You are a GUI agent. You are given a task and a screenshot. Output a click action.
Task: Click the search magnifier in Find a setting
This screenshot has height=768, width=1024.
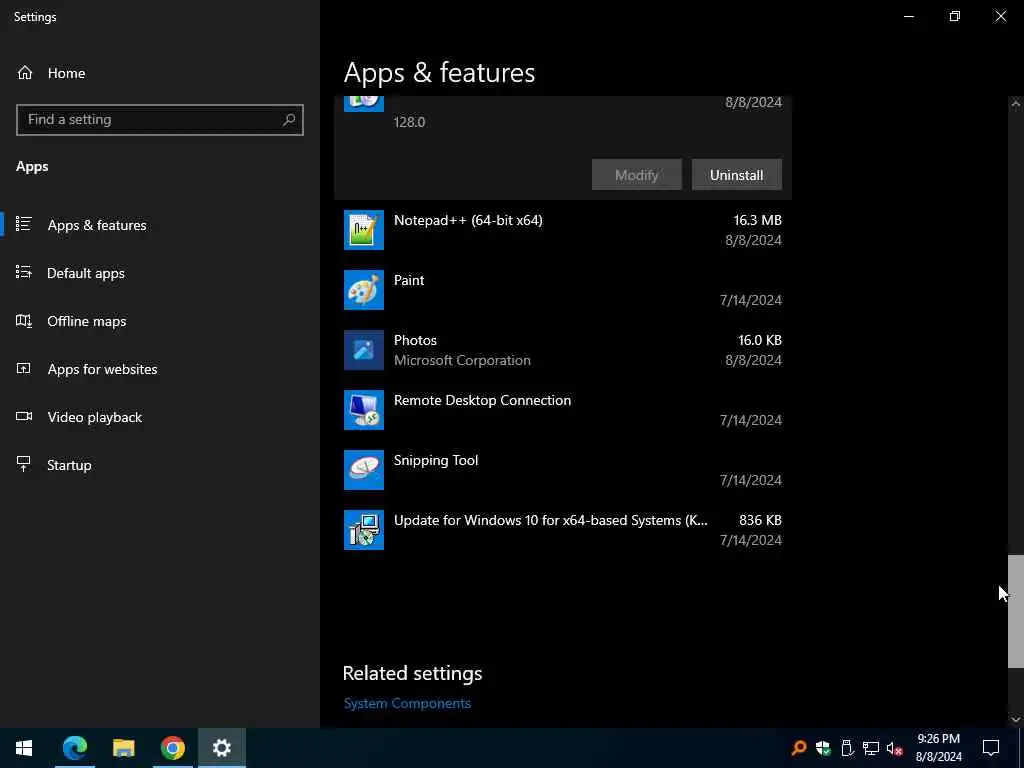[x=289, y=120]
